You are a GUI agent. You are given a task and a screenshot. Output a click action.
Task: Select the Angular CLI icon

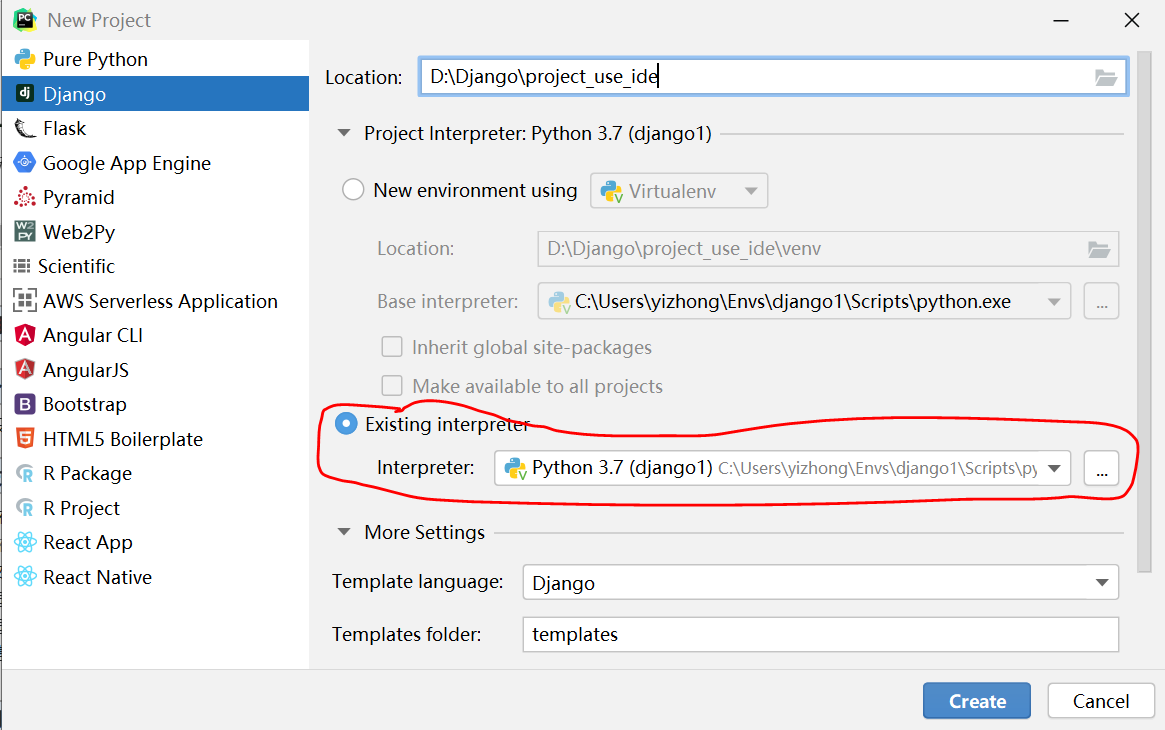pyautogui.click(x=25, y=335)
